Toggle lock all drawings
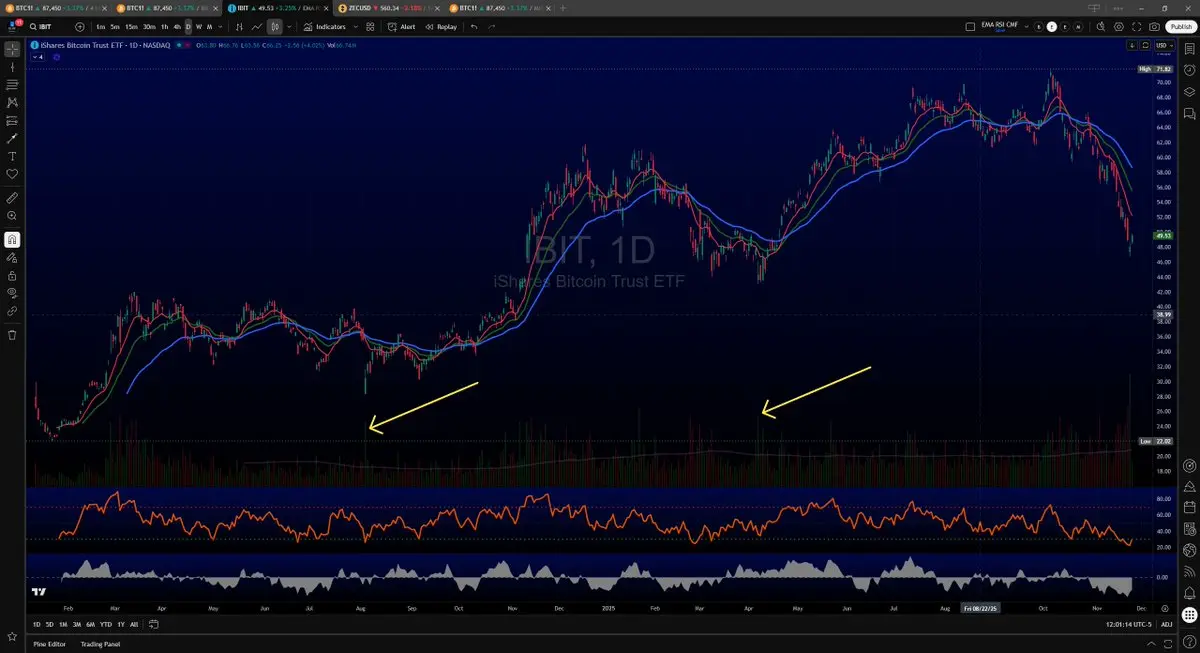The image size is (1200, 653). 12,275
